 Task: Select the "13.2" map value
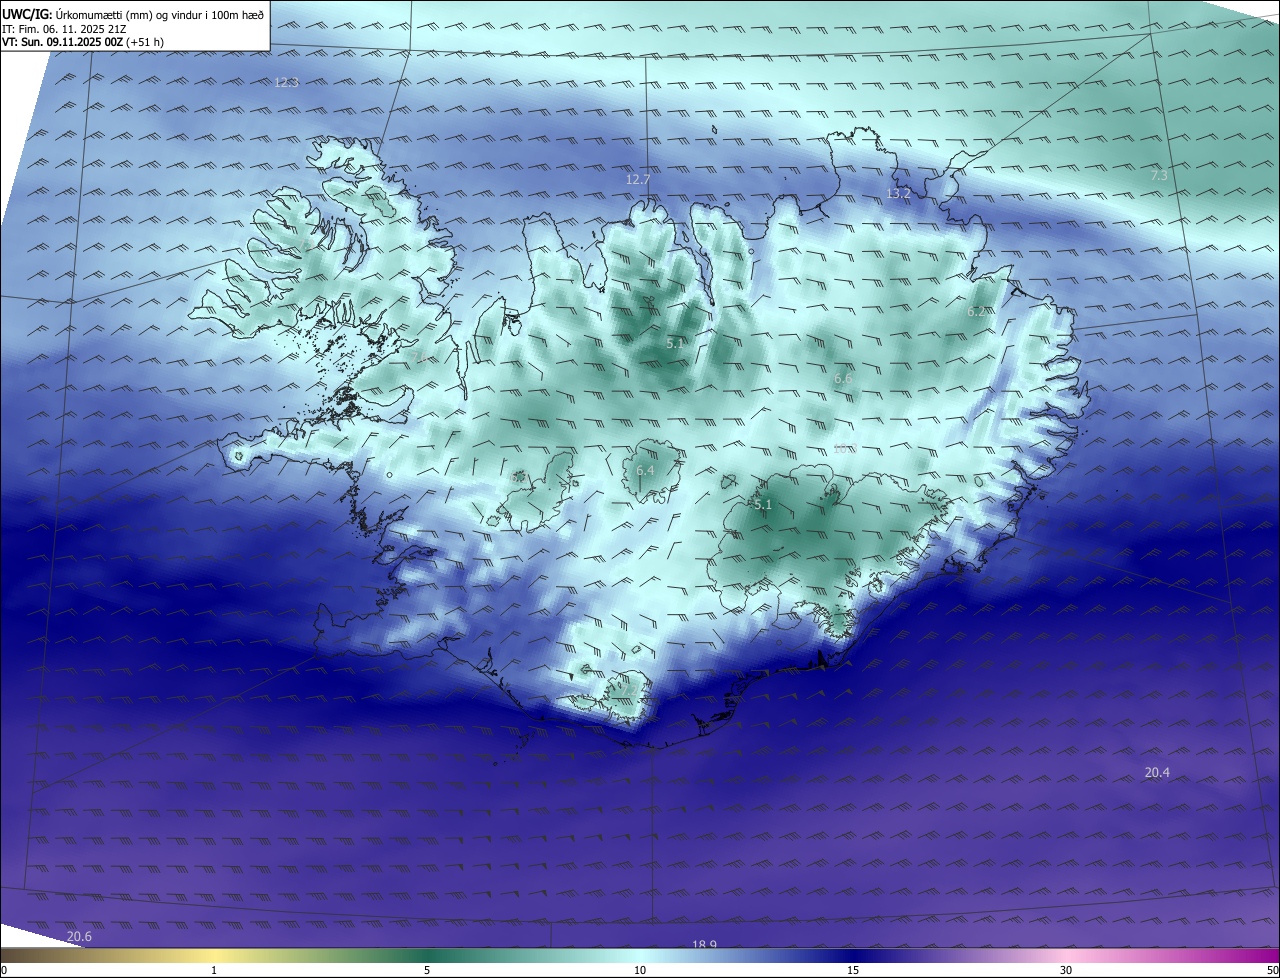899,193
